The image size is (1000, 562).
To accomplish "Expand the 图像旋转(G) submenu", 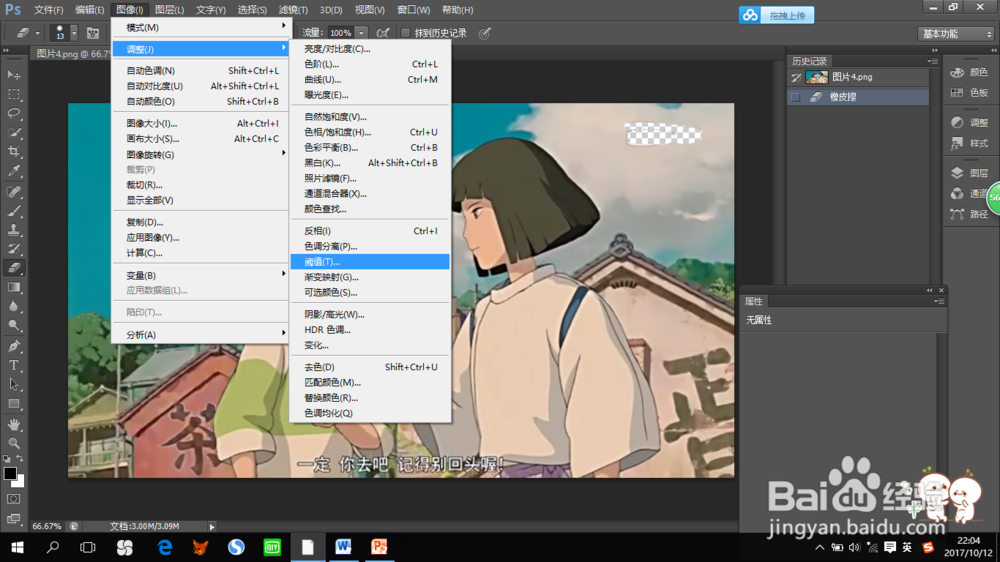I will (x=201, y=154).
